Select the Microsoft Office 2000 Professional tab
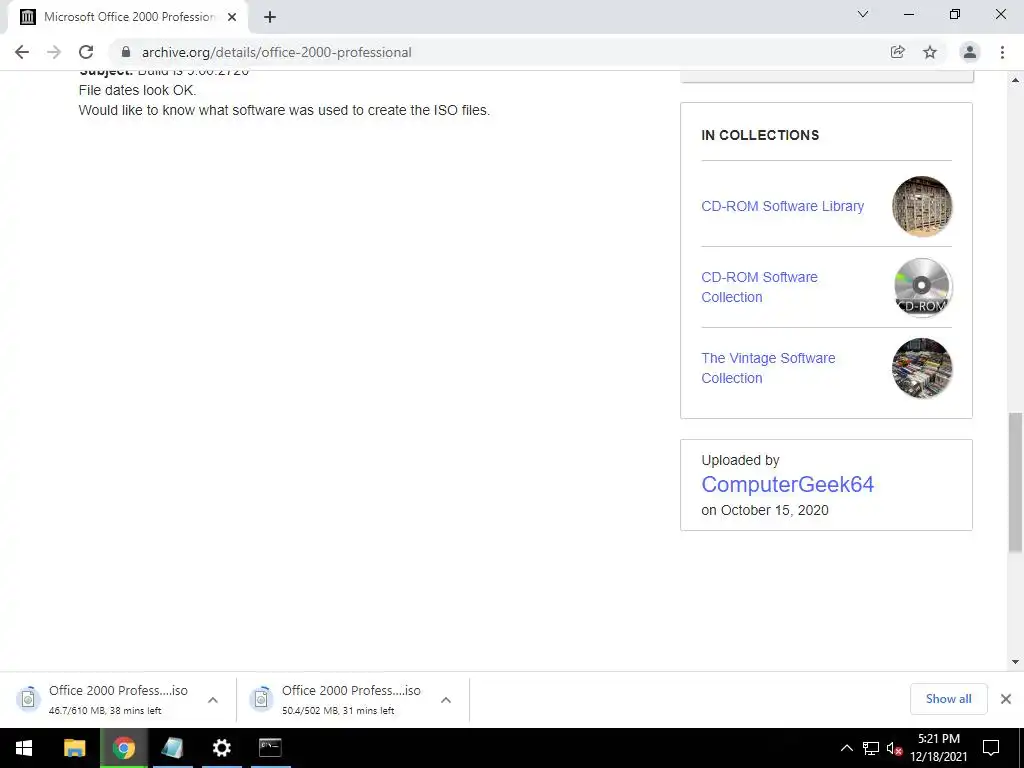This screenshot has width=1024, height=768. pyautogui.click(x=129, y=17)
